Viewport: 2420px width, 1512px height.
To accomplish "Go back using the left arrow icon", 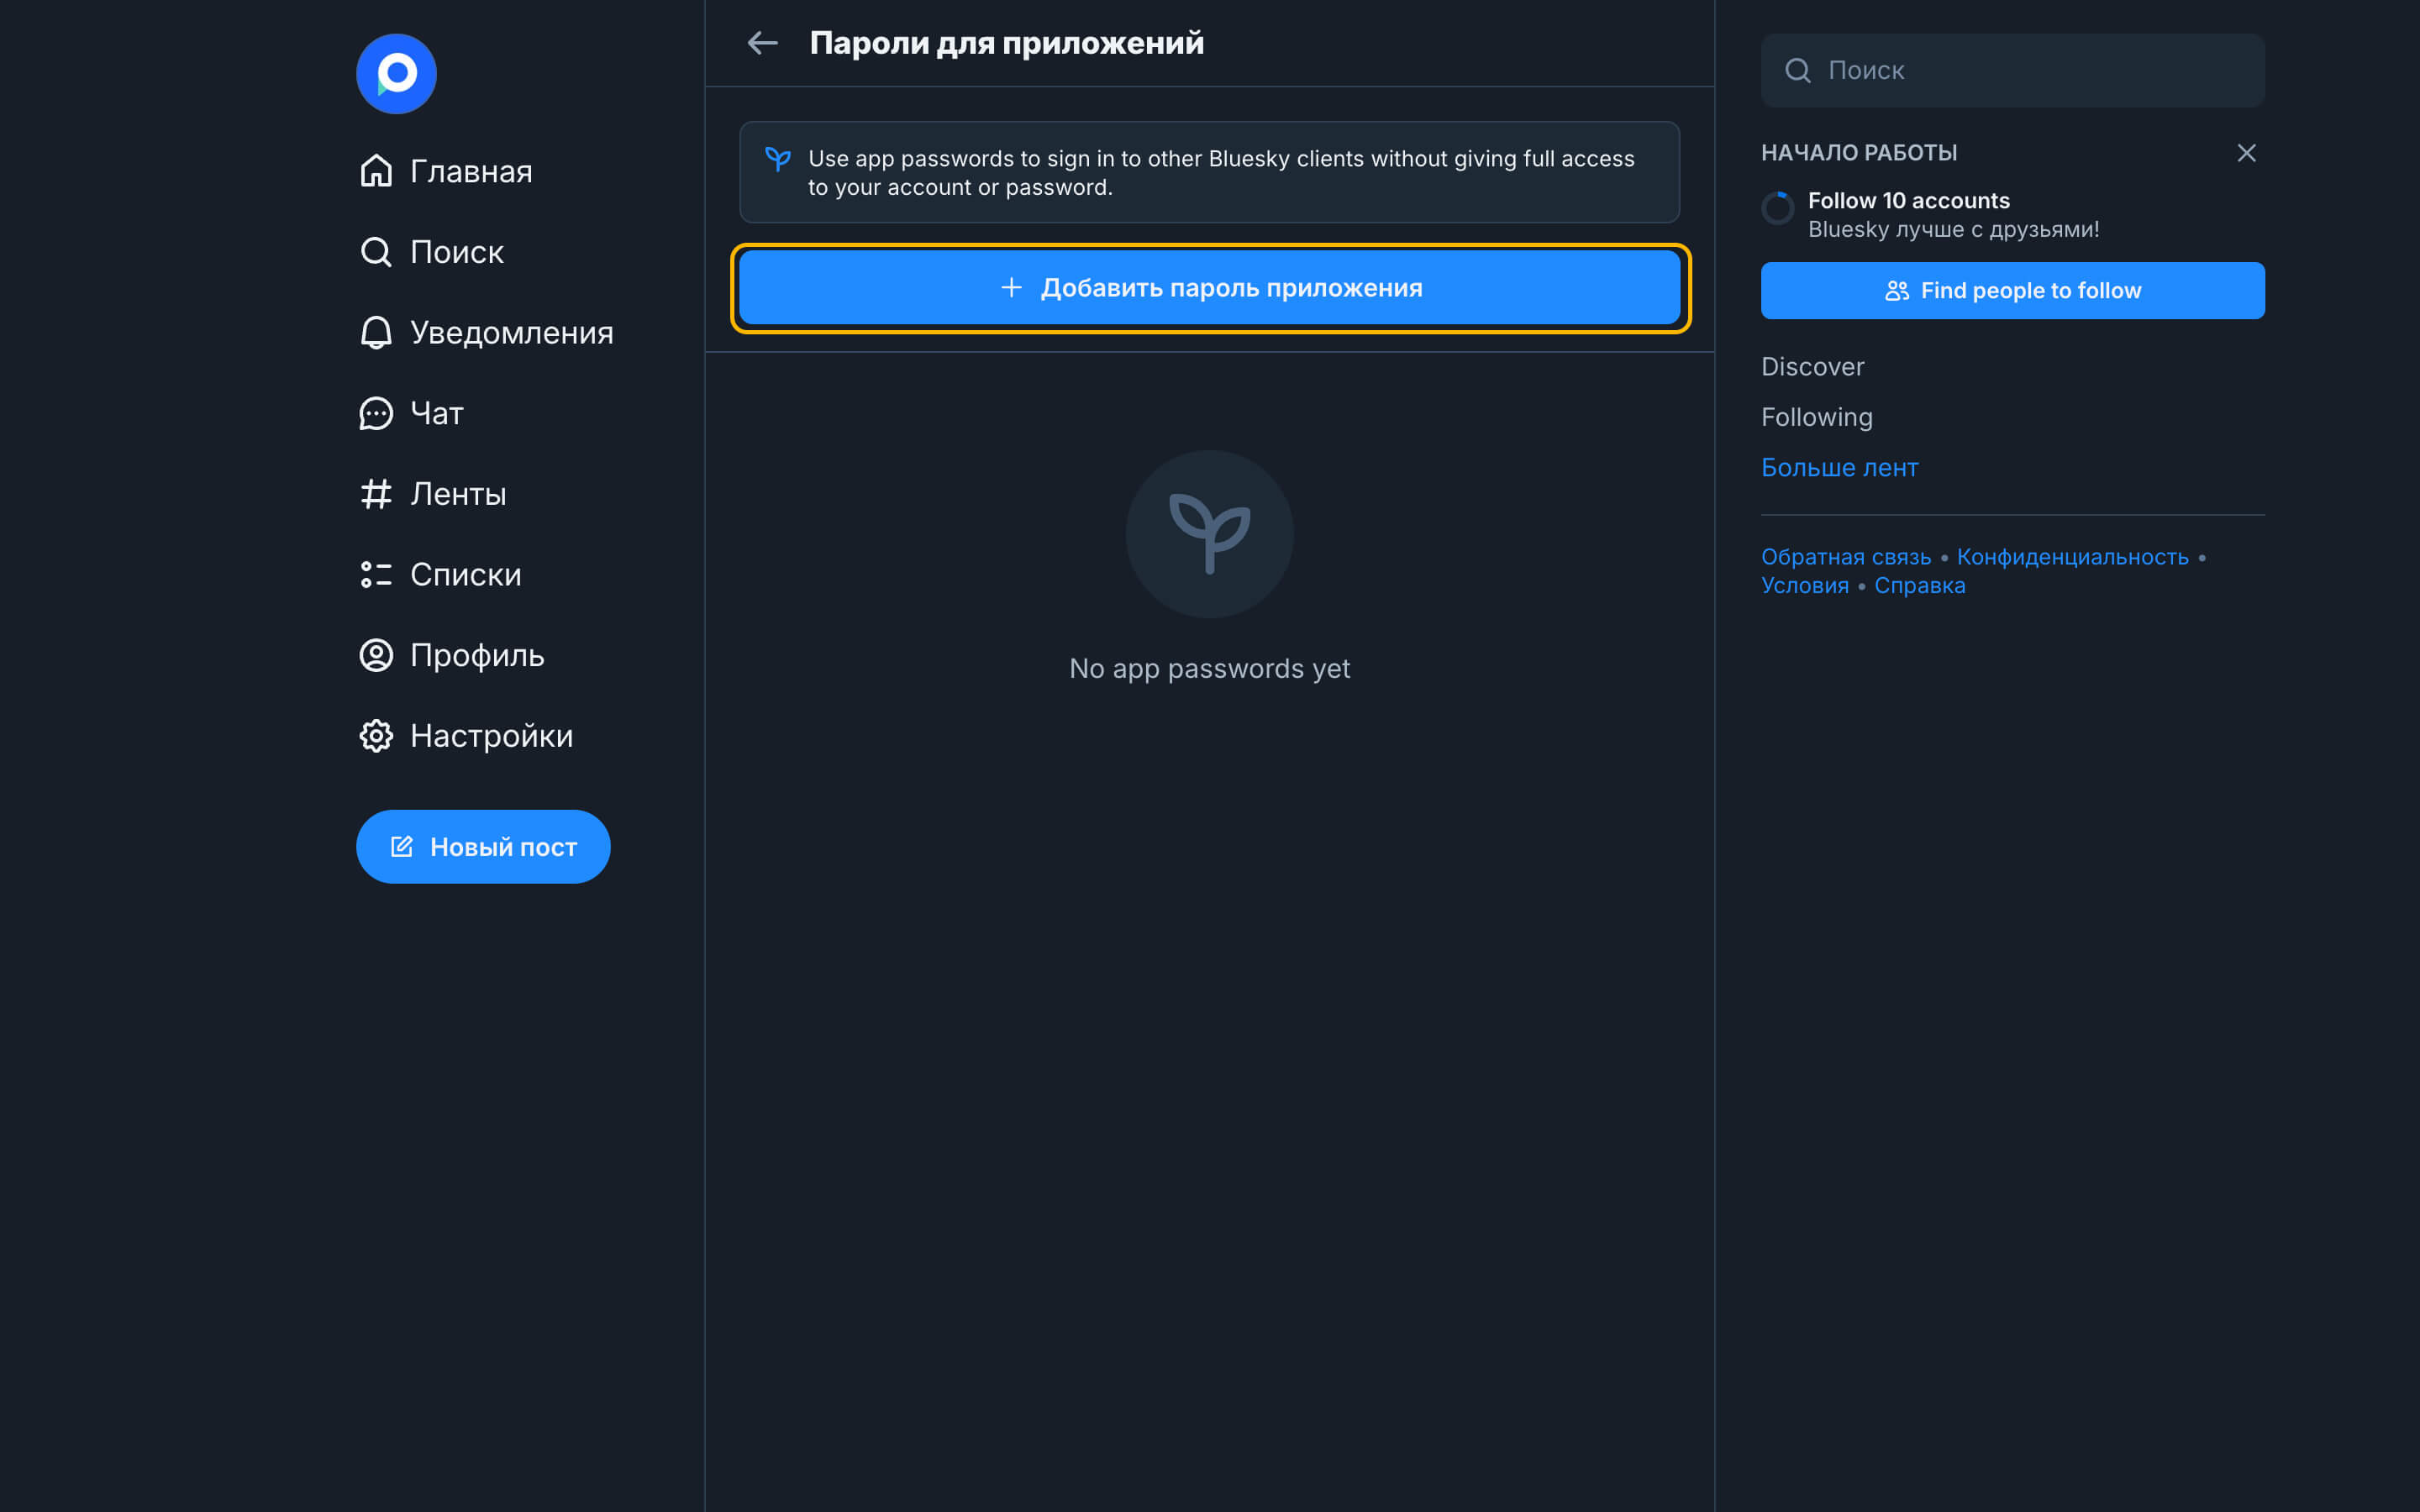I will pos(763,43).
